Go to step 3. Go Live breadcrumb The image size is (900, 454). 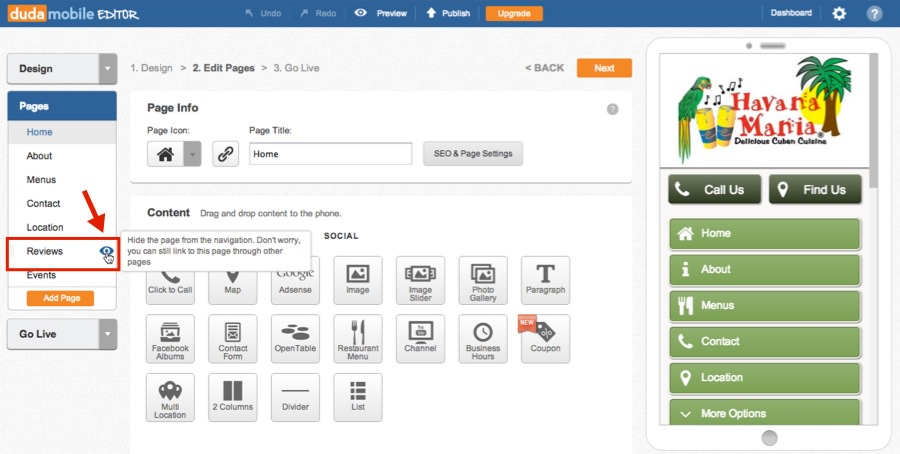coord(296,68)
